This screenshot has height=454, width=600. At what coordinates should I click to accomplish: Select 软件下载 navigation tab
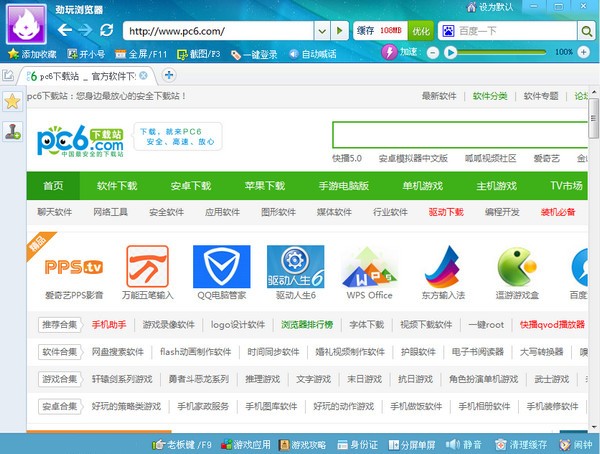[x=117, y=186]
